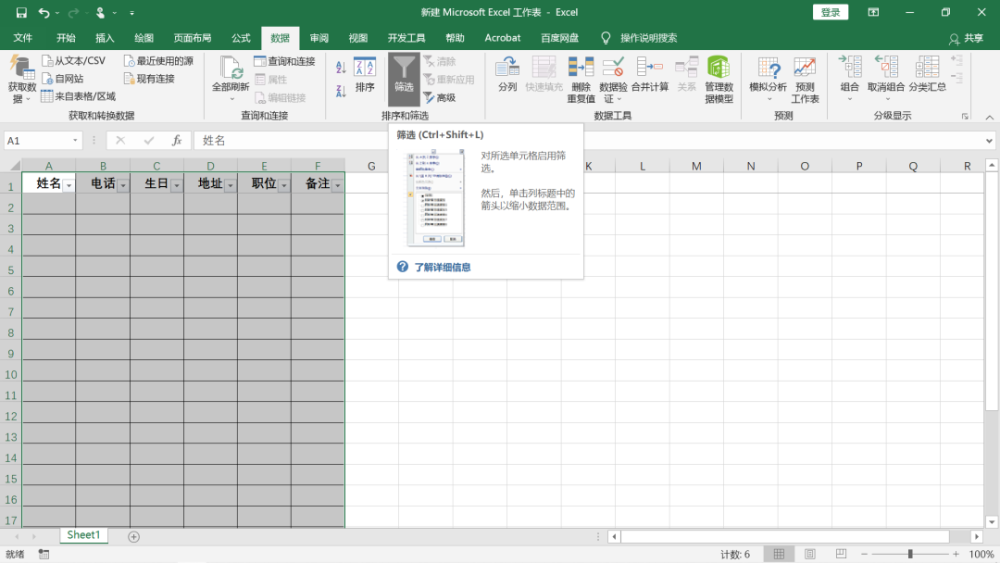Open Data Validation (数据验证) tool
The height and width of the screenshot is (563, 1000).
click(x=613, y=80)
